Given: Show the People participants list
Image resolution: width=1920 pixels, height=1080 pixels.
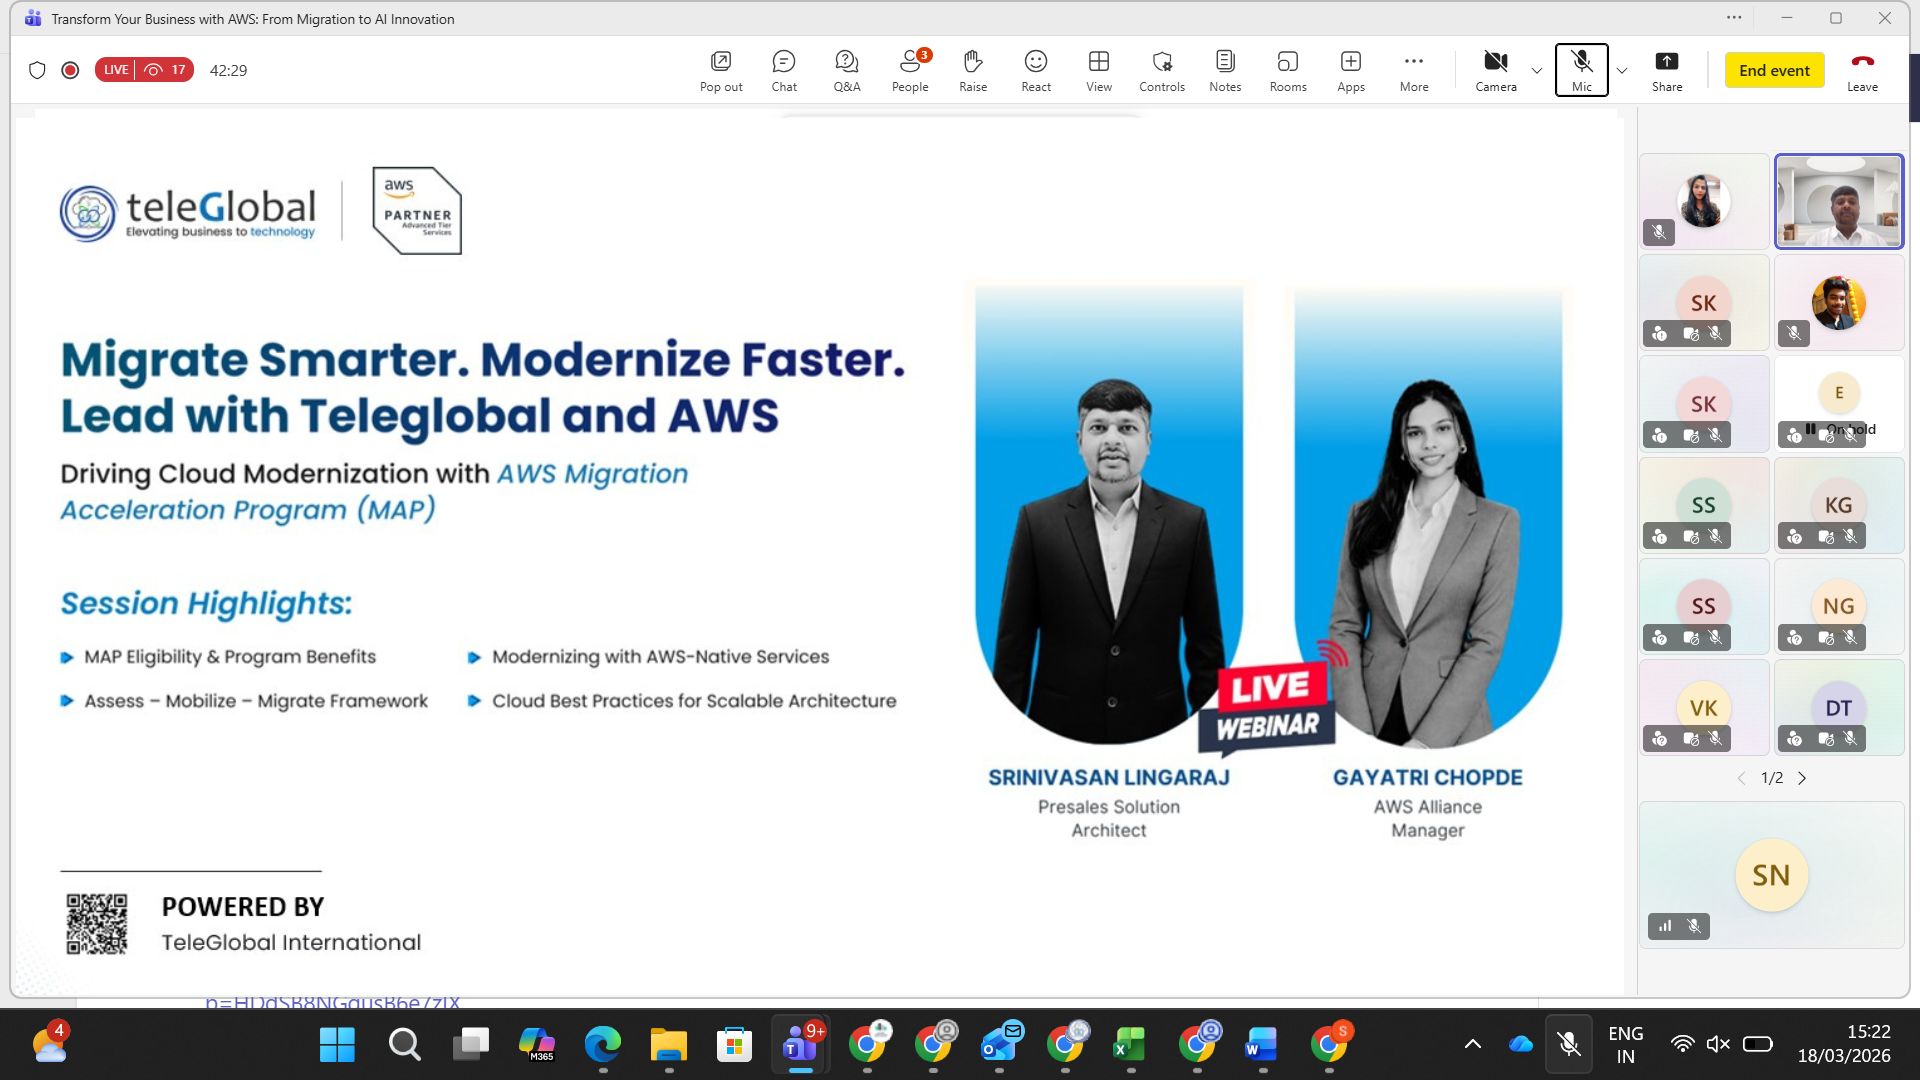Looking at the screenshot, I should point(909,70).
